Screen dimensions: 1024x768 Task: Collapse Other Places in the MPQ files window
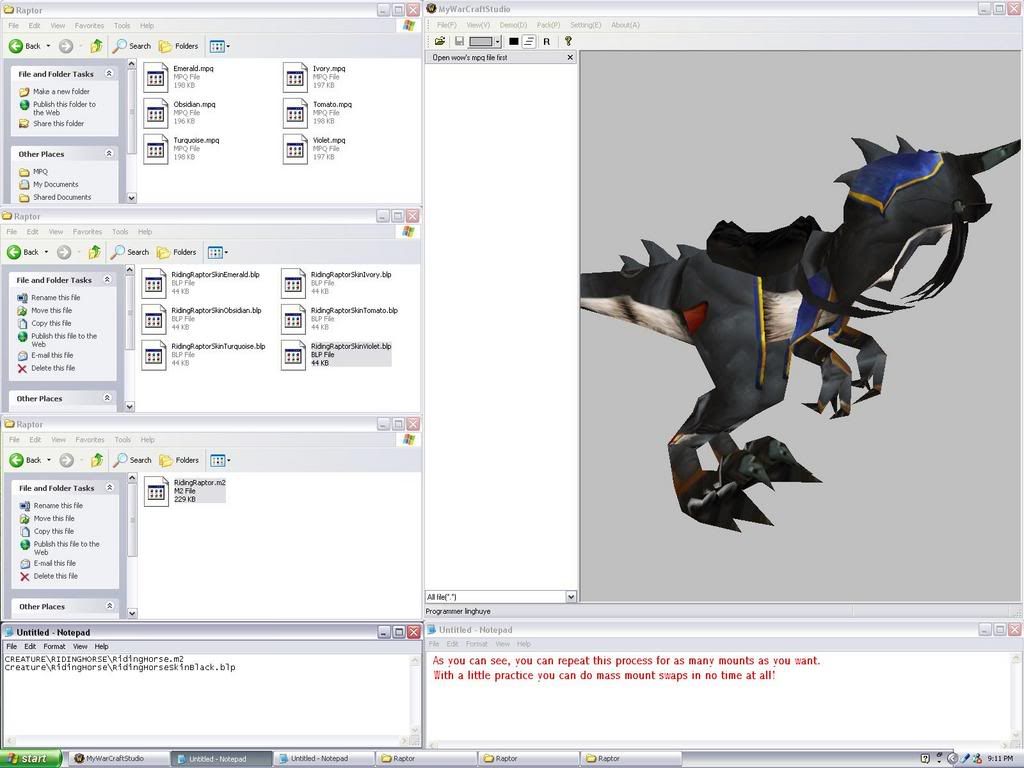109,154
